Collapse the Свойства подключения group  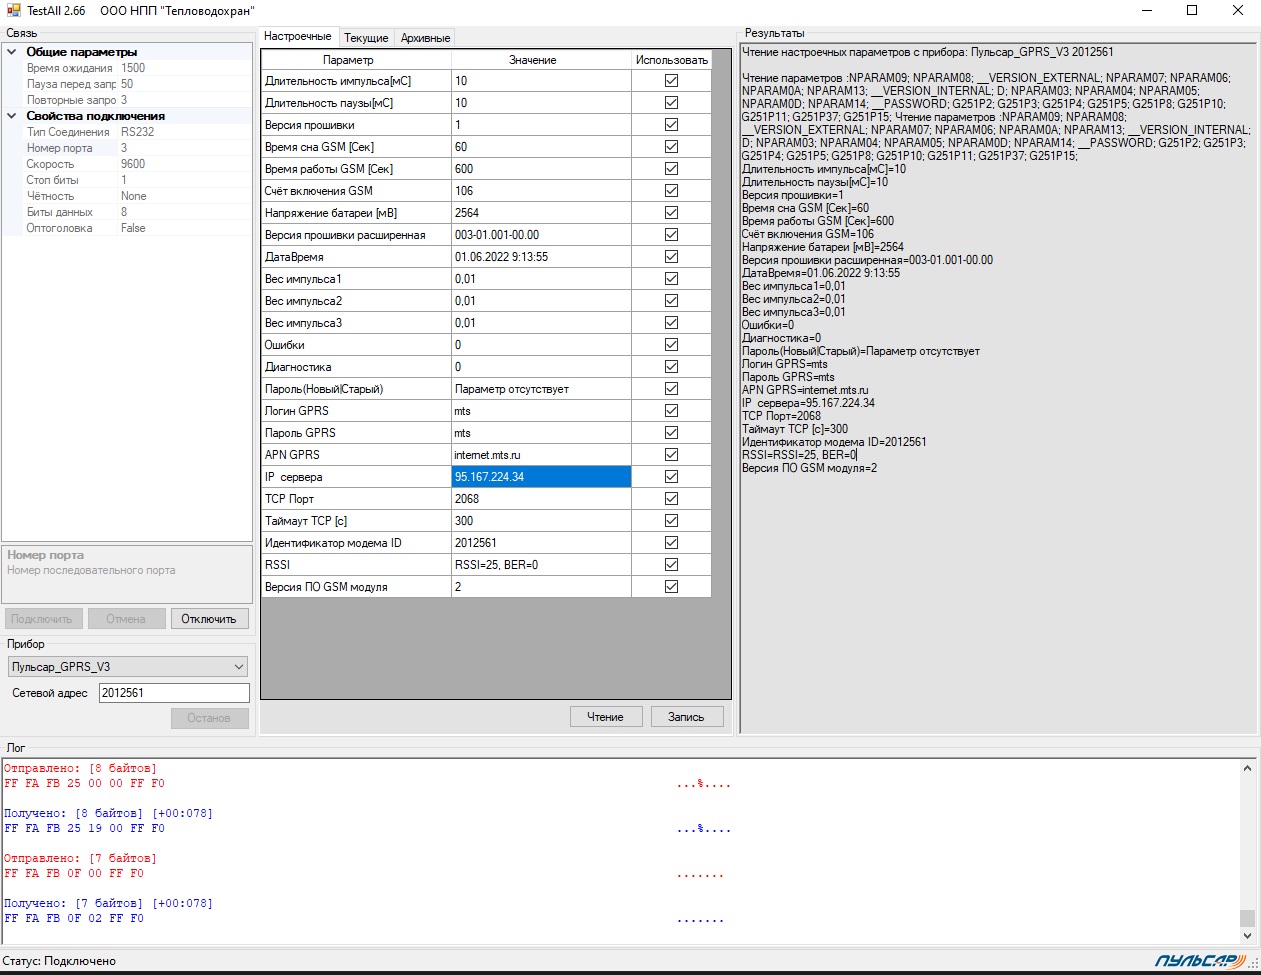[x=12, y=116]
